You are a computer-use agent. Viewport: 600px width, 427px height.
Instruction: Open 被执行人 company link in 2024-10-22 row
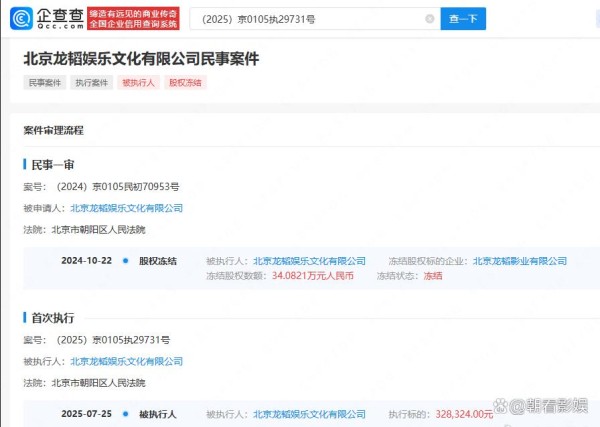[309, 261]
